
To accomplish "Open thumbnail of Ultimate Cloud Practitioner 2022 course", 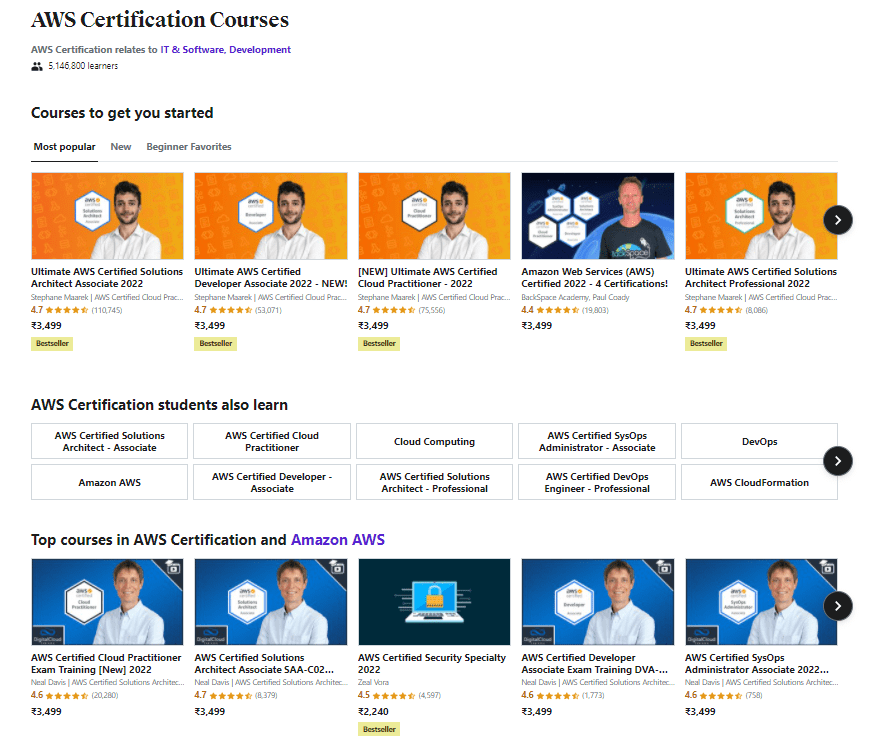I will coord(435,216).
